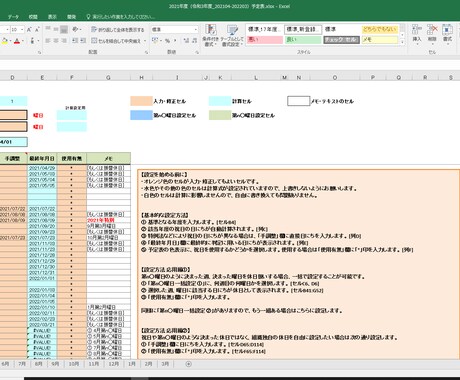Click the accounting number format icon
The image size is (460, 380).
[x=155, y=41]
